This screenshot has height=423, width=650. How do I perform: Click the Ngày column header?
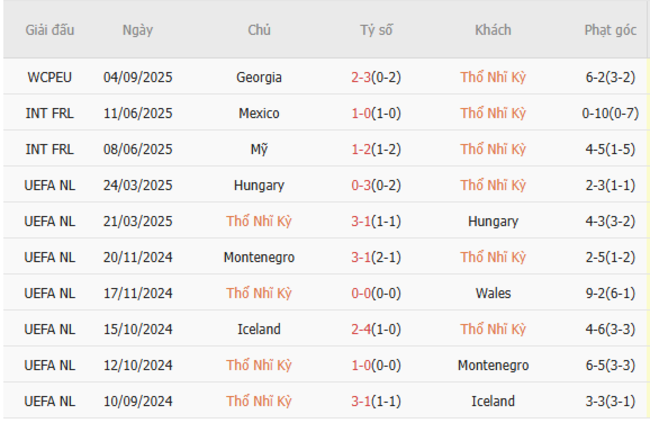(138, 30)
